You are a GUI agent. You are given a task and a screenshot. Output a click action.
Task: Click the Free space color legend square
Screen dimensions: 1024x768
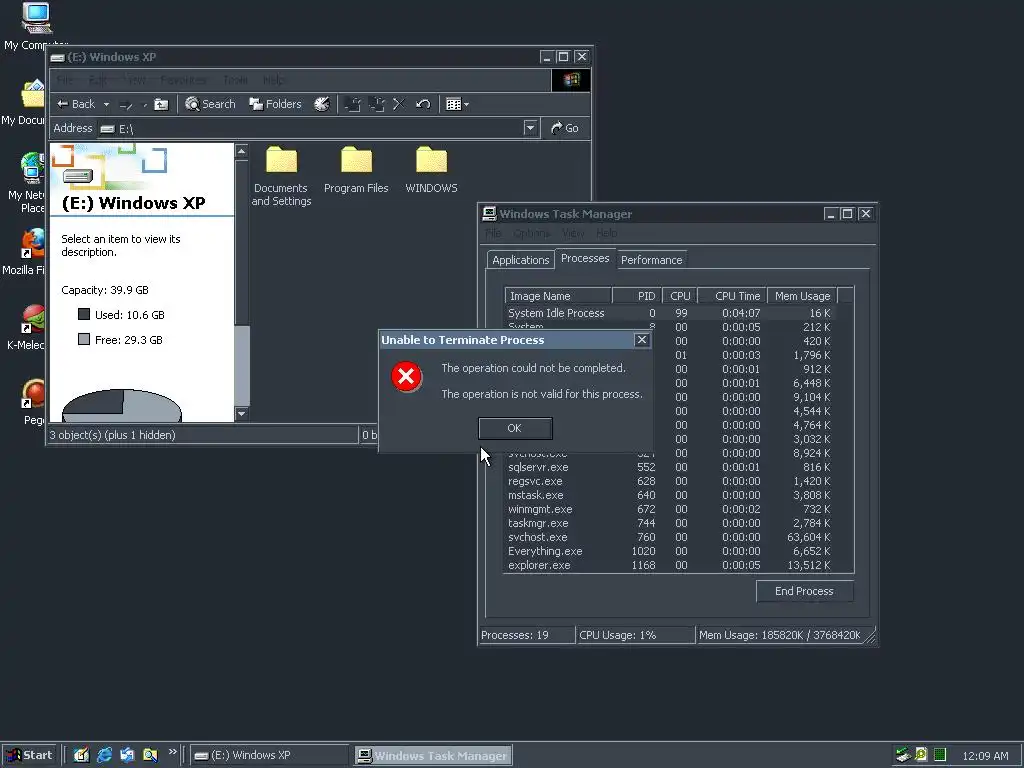[x=84, y=339]
